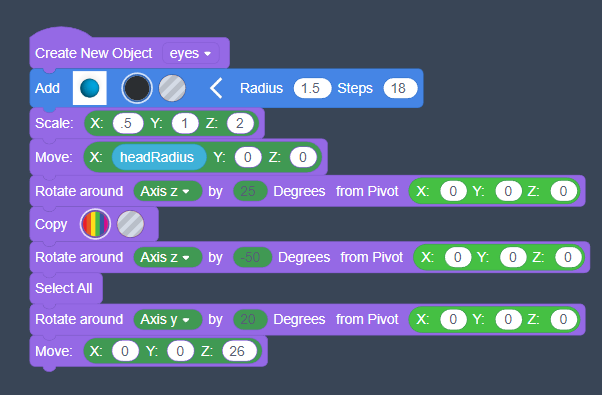Open Axis z dropdown in 25-degree rotate block

coord(167,191)
